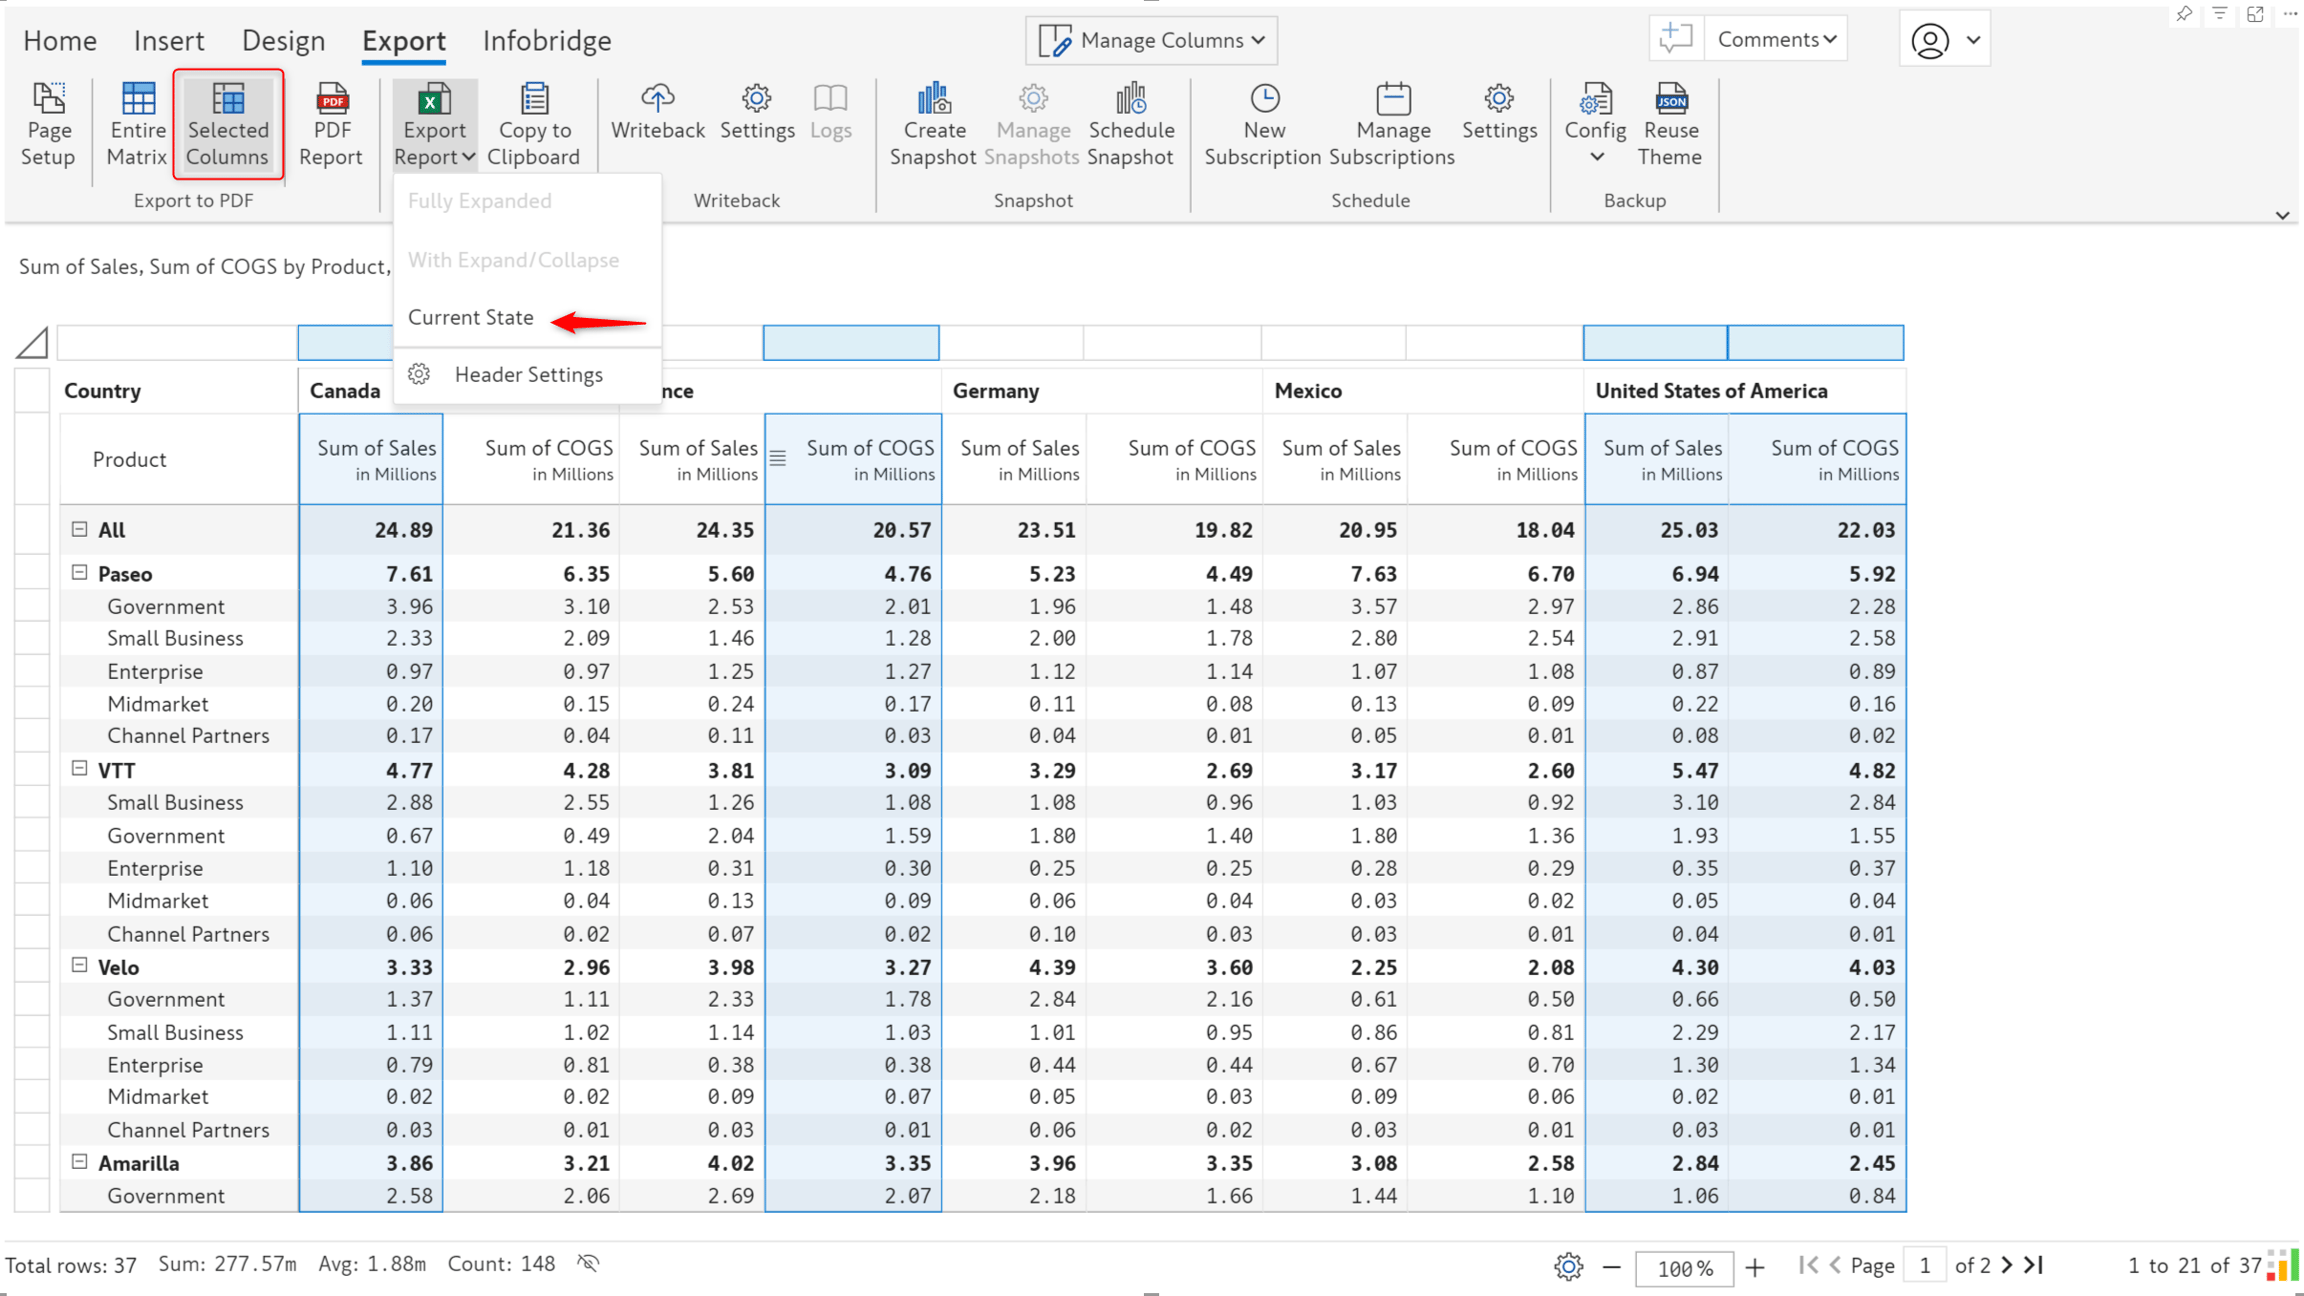Viewport: 2304px width, 1296px height.
Task: Create Snapshot from the ribbon
Action: (x=933, y=125)
